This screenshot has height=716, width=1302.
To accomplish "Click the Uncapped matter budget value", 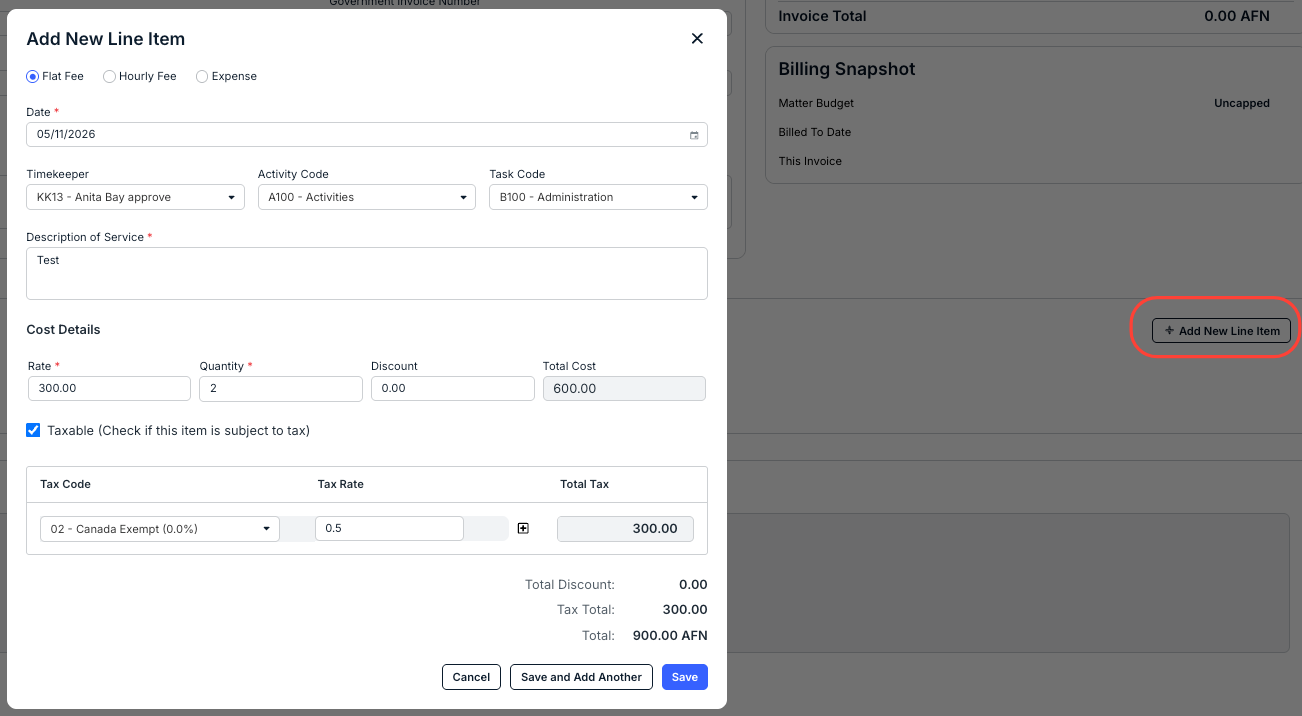I will point(1242,103).
